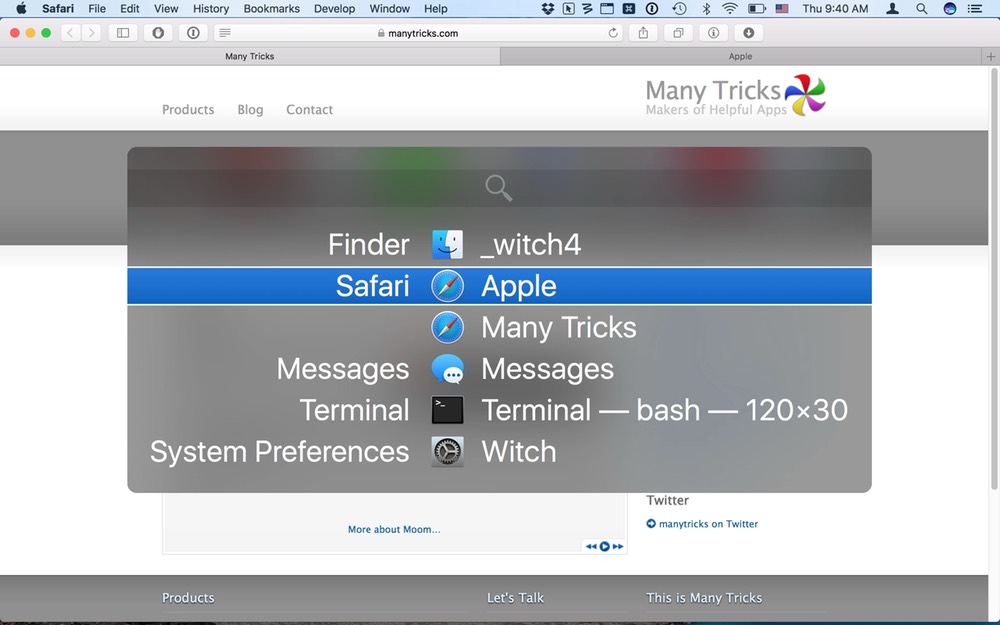Viewport: 1000px width, 625px height.
Task: Open the Develop menu
Action: [x=334, y=9]
